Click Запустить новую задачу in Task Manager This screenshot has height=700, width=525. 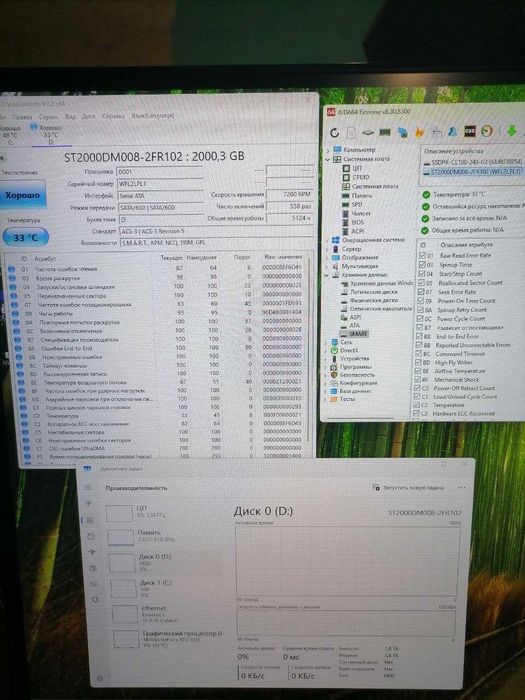pyautogui.click(x=408, y=488)
